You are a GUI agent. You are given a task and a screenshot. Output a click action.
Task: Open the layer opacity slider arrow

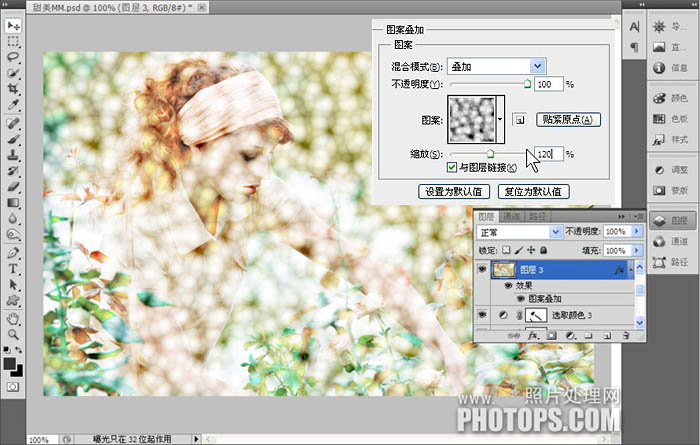(637, 231)
